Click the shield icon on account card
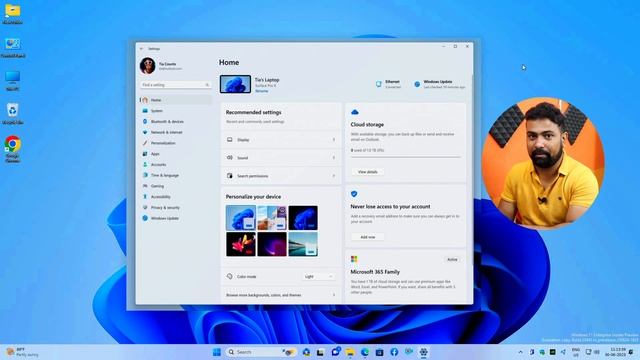 (x=354, y=194)
